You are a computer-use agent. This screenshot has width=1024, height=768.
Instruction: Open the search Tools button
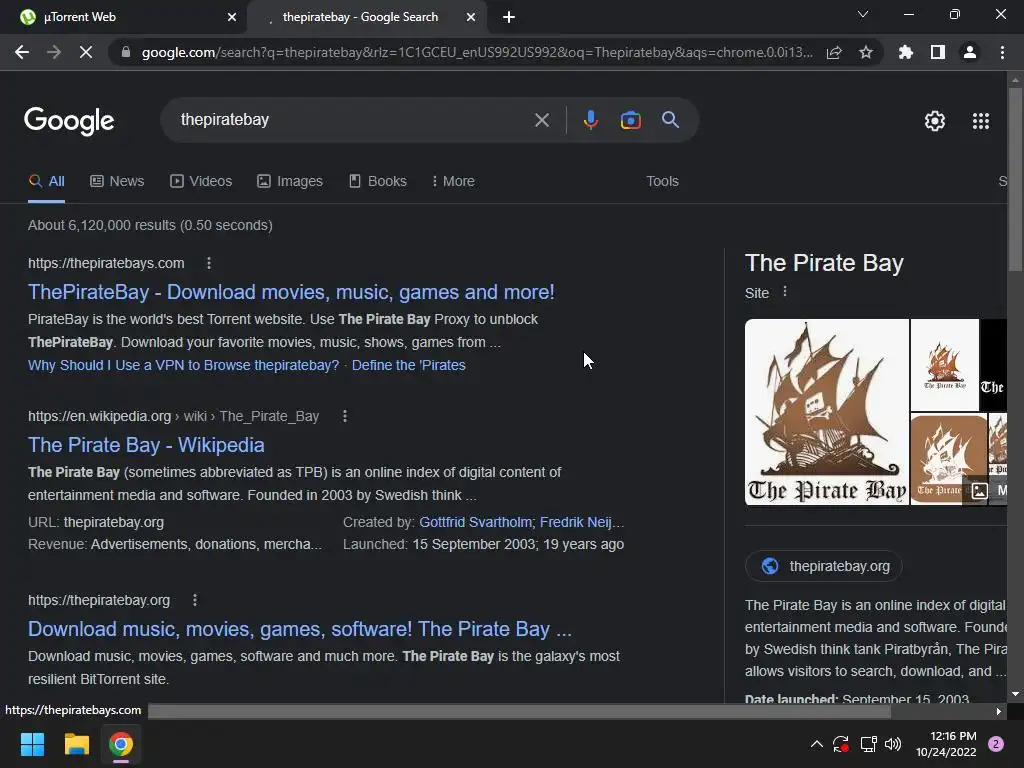662,181
